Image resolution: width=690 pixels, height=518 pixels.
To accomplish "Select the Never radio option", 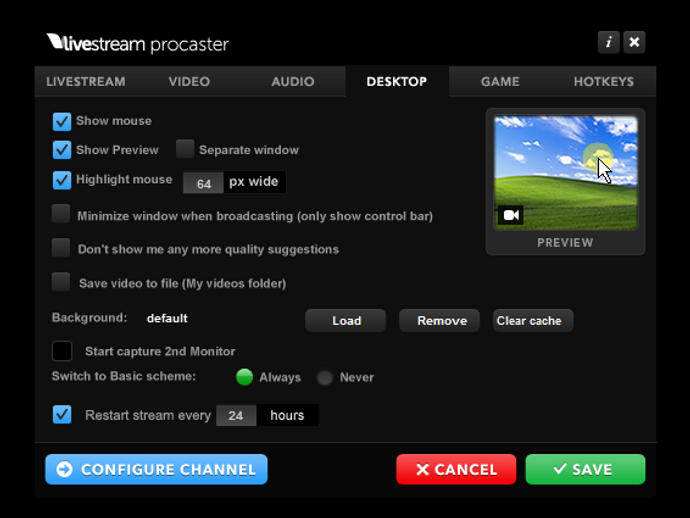I will 325,378.
